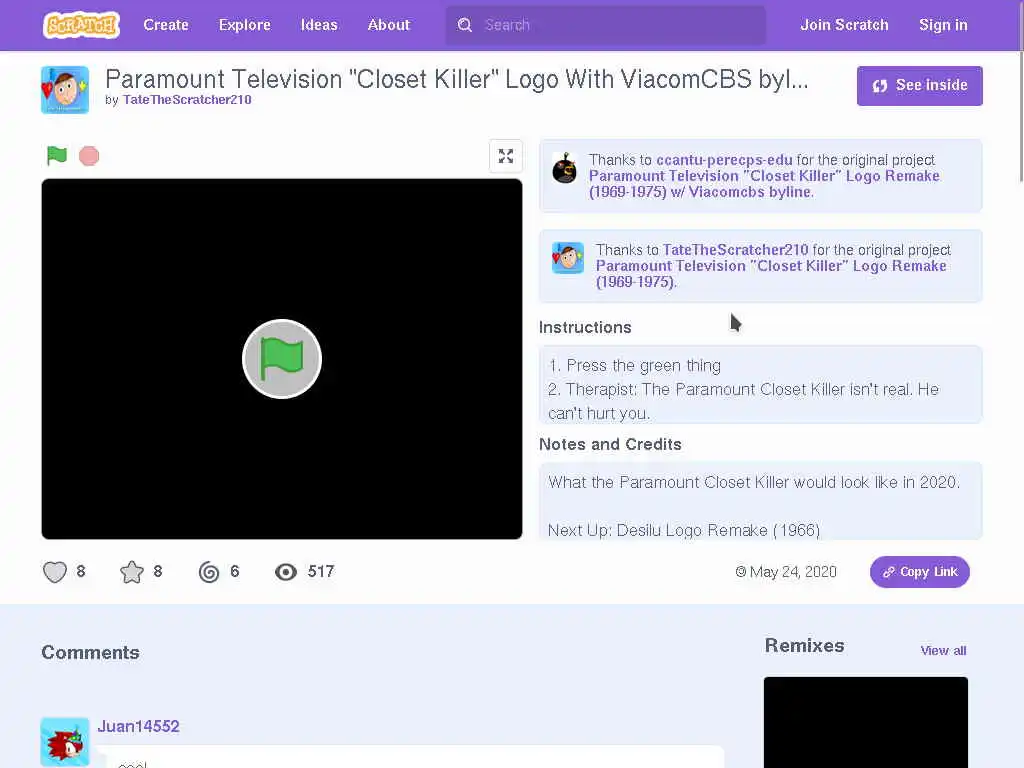
Task: Open Juan14552 commenter avatar
Action: click(x=65, y=742)
